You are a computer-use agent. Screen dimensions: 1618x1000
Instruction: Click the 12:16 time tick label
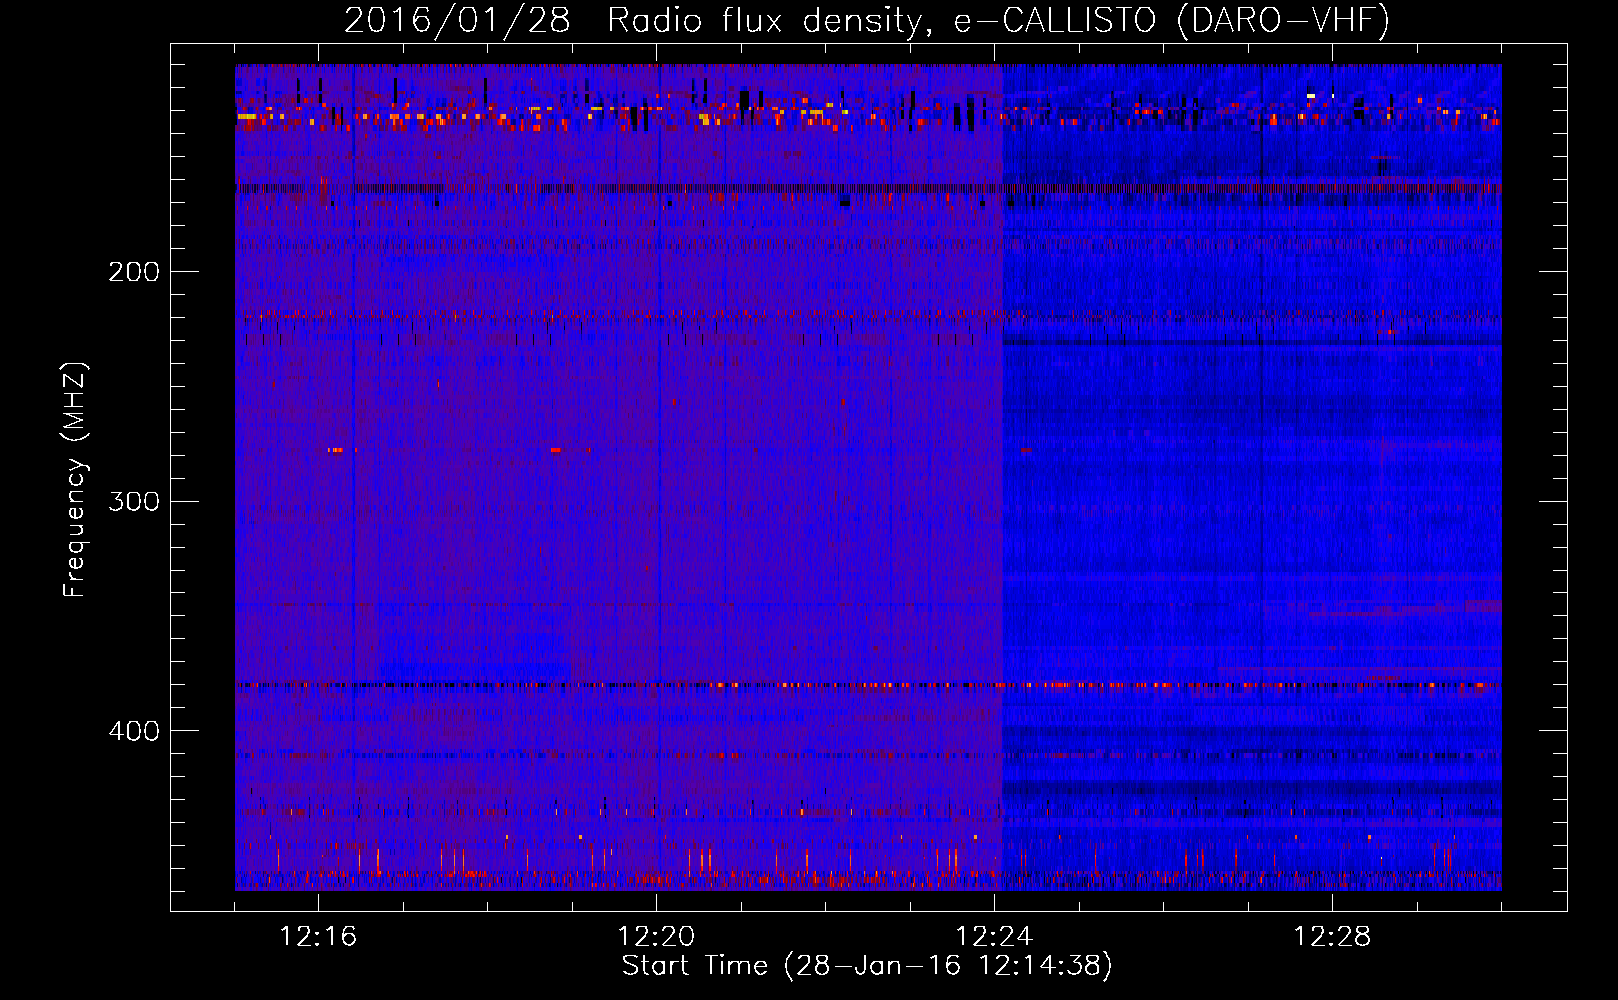318,937
